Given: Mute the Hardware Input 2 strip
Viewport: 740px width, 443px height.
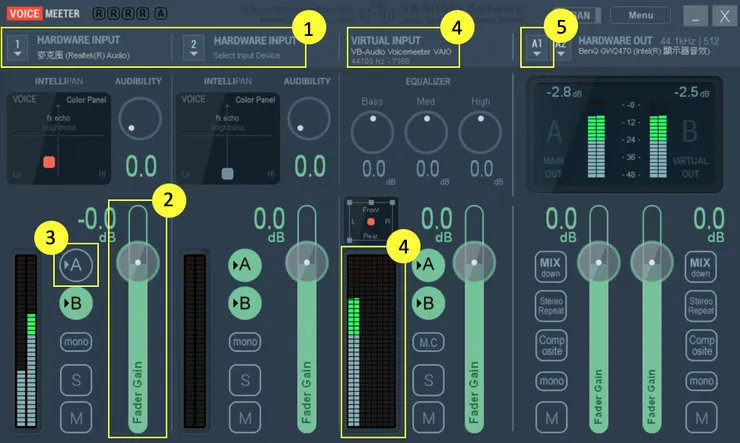Looking at the screenshot, I should (x=244, y=418).
